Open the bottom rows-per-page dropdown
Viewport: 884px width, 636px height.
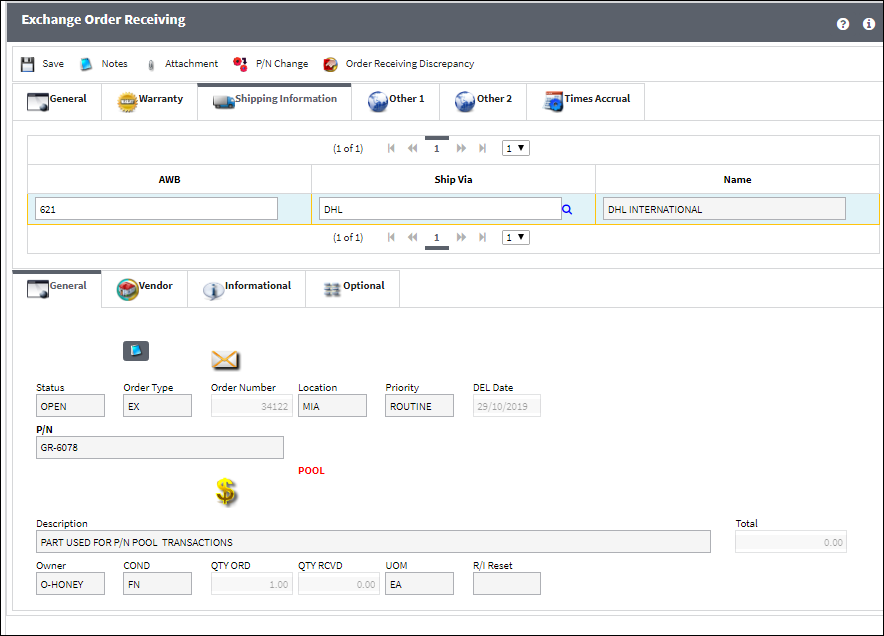coord(516,237)
